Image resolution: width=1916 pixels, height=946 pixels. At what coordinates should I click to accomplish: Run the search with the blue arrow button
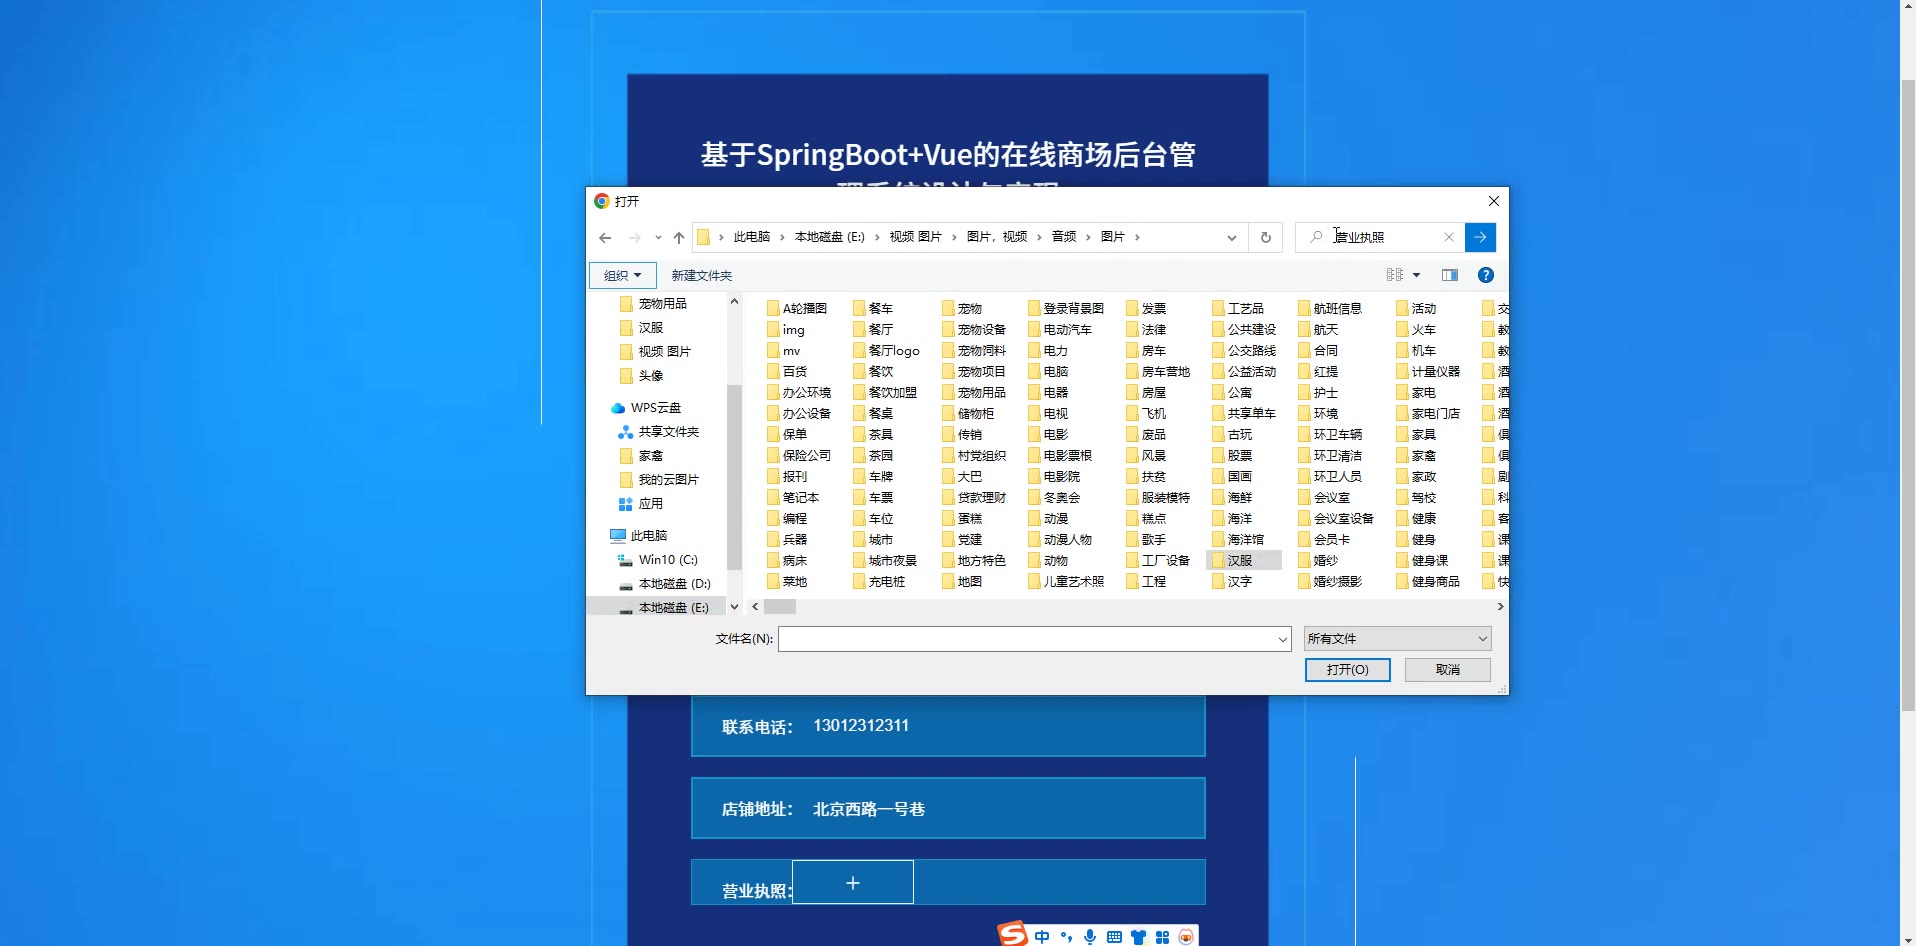(1480, 237)
